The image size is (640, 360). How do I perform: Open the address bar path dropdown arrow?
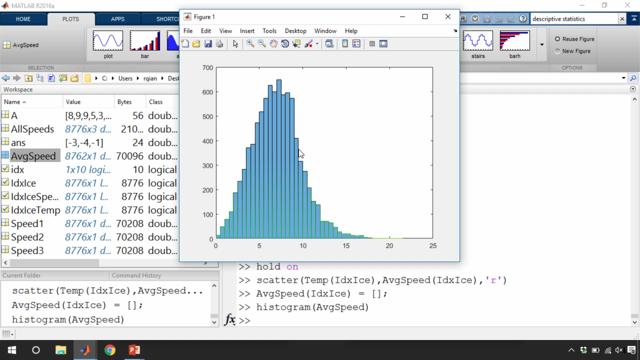coord(624,78)
